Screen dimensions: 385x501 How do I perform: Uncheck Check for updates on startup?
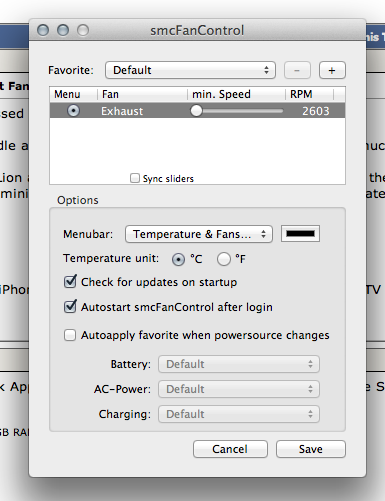point(70,282)
